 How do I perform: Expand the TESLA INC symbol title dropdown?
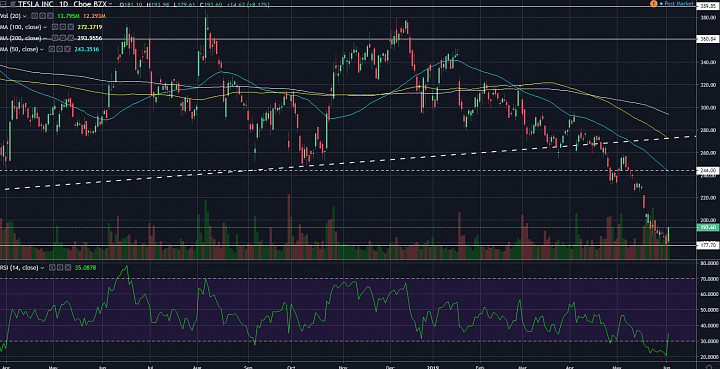pos(110,4)
